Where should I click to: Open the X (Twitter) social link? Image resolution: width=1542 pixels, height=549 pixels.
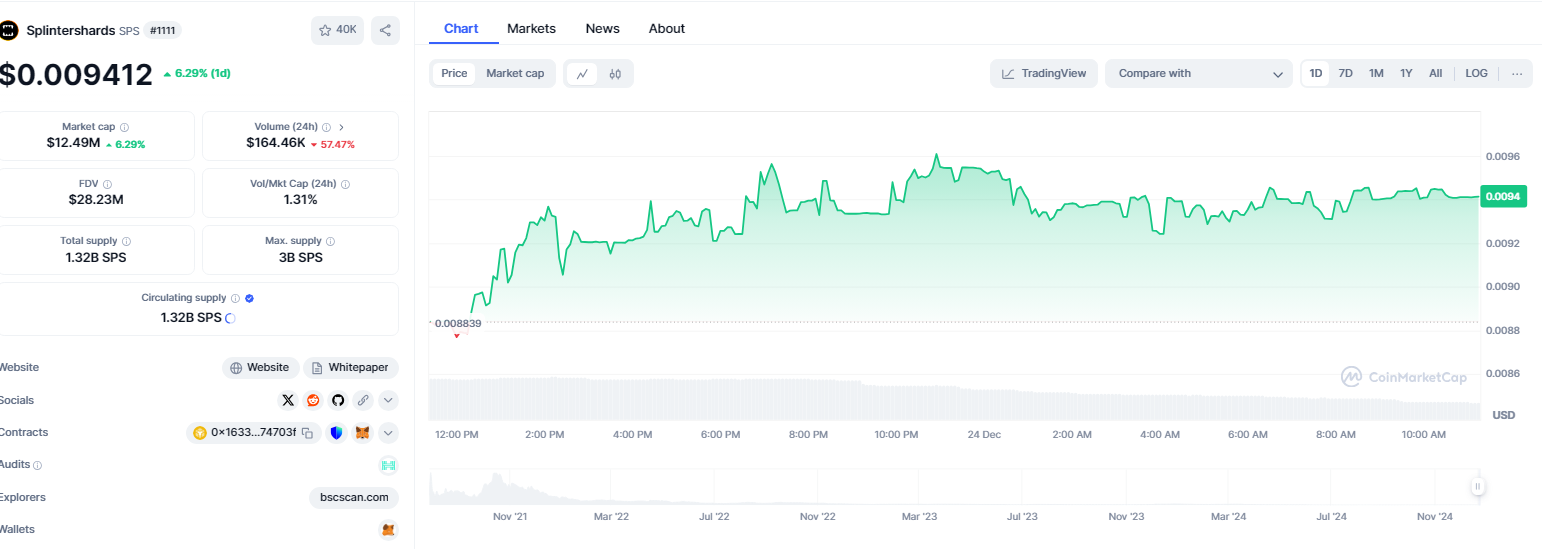[x=288, y=400]
